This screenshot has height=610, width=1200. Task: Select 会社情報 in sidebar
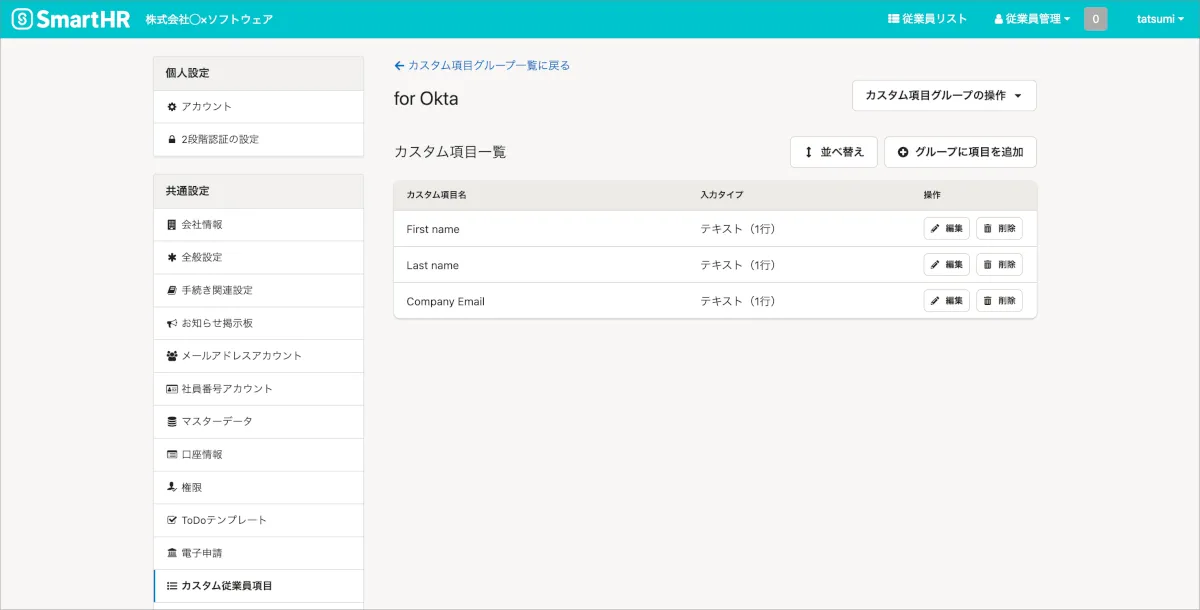click(201, 225)
